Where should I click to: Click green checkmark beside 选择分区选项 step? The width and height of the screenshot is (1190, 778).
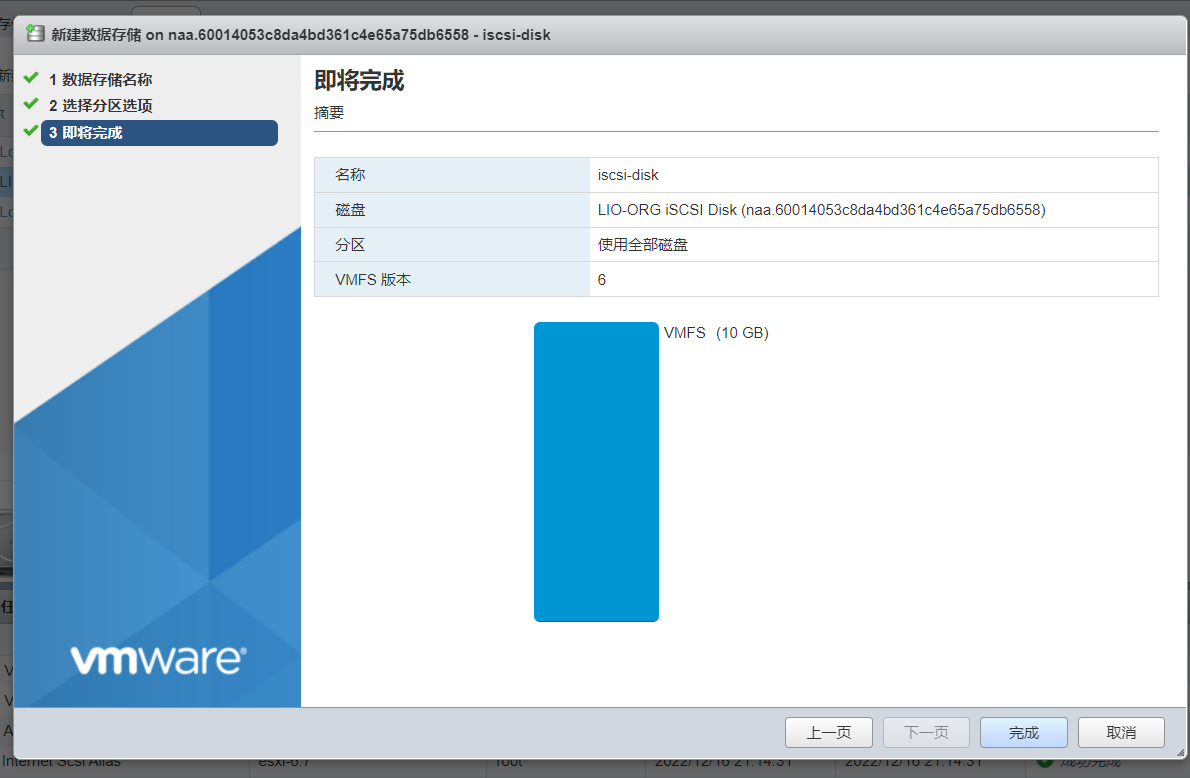pyautogui.click(x=31, y=104)
